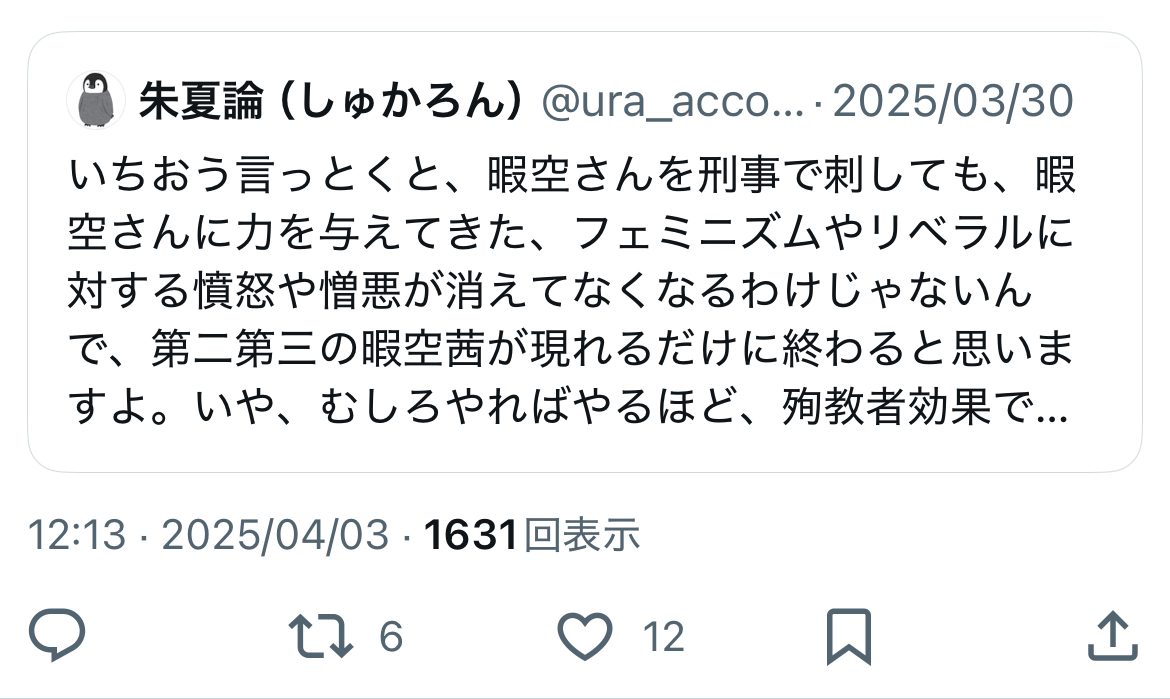
Task: Open the share upload arrow icon
Action: tap(1112, 636)
